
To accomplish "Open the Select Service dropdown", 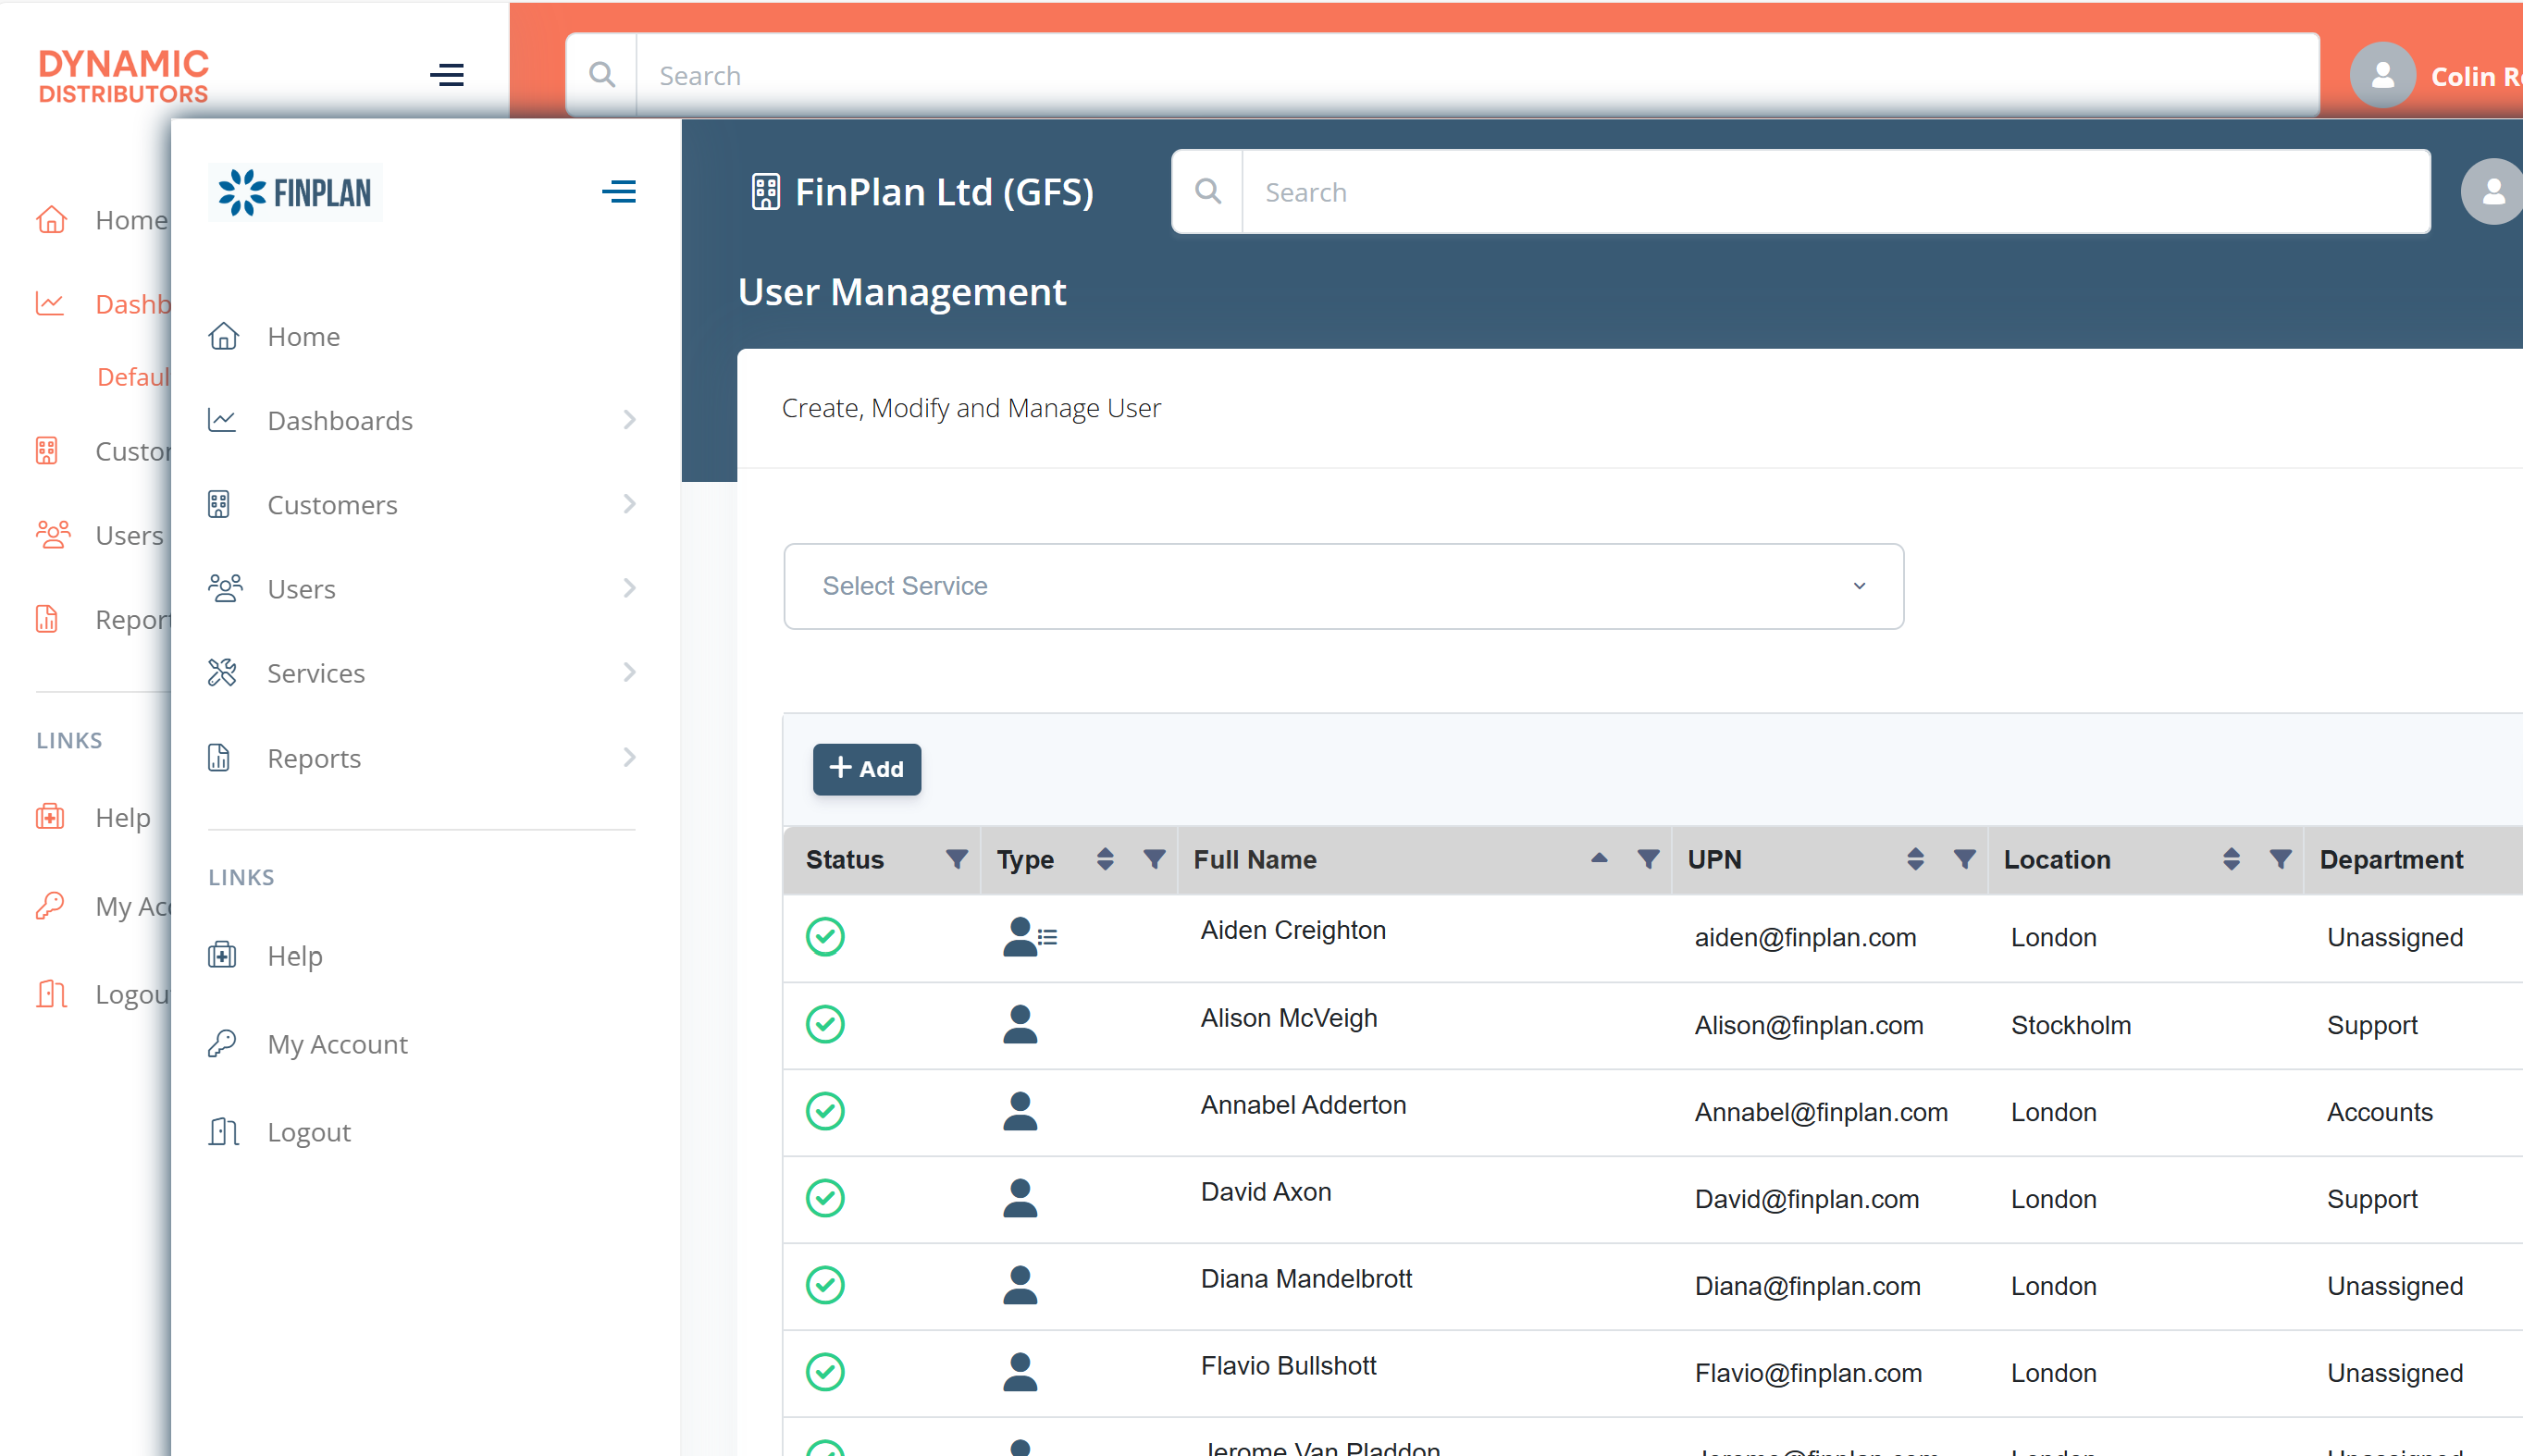I will point(1343,586).
